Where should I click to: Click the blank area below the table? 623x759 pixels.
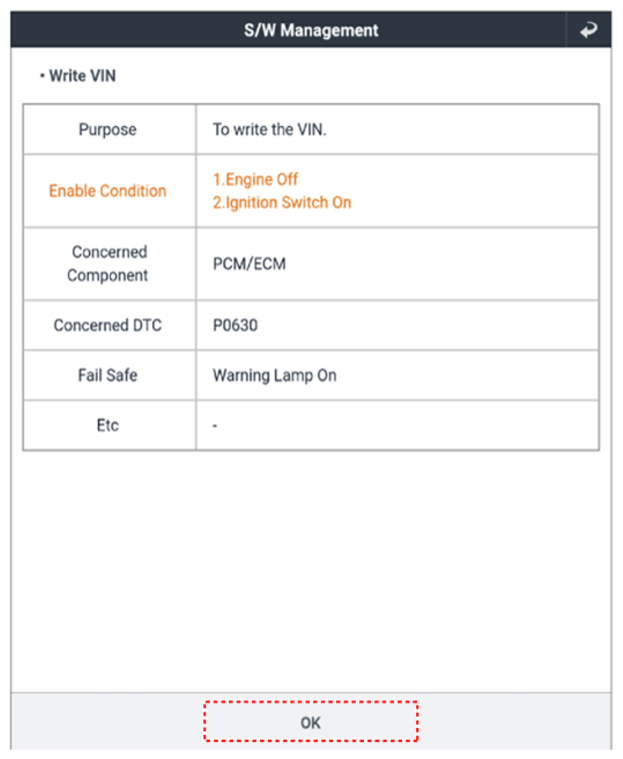coord(311,570)
